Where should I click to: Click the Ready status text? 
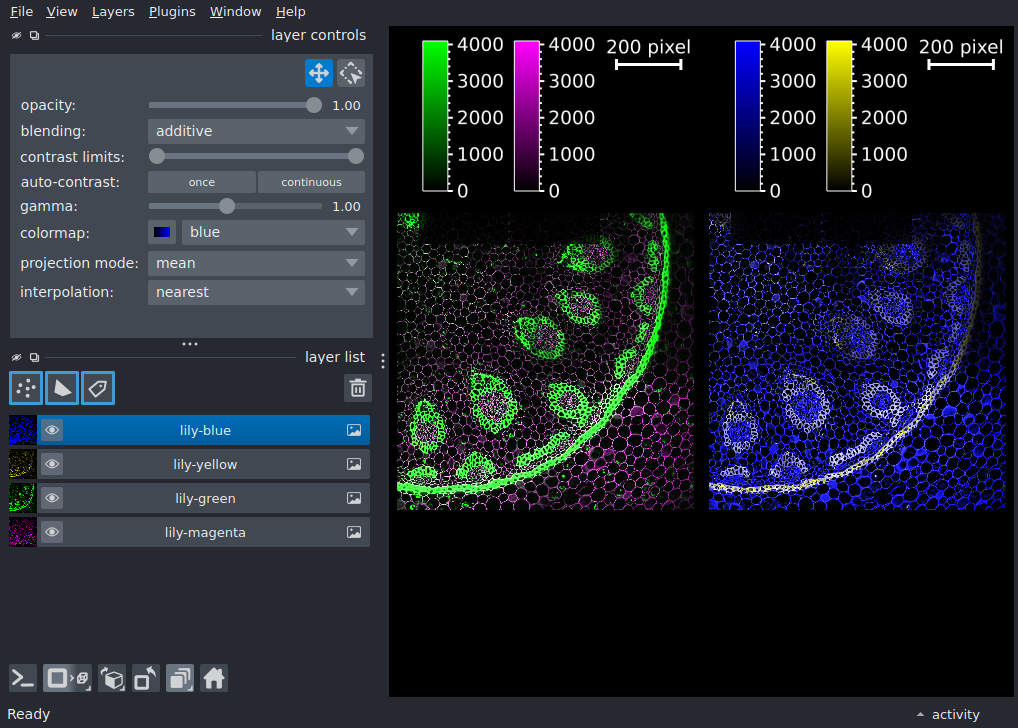(29, 714)
